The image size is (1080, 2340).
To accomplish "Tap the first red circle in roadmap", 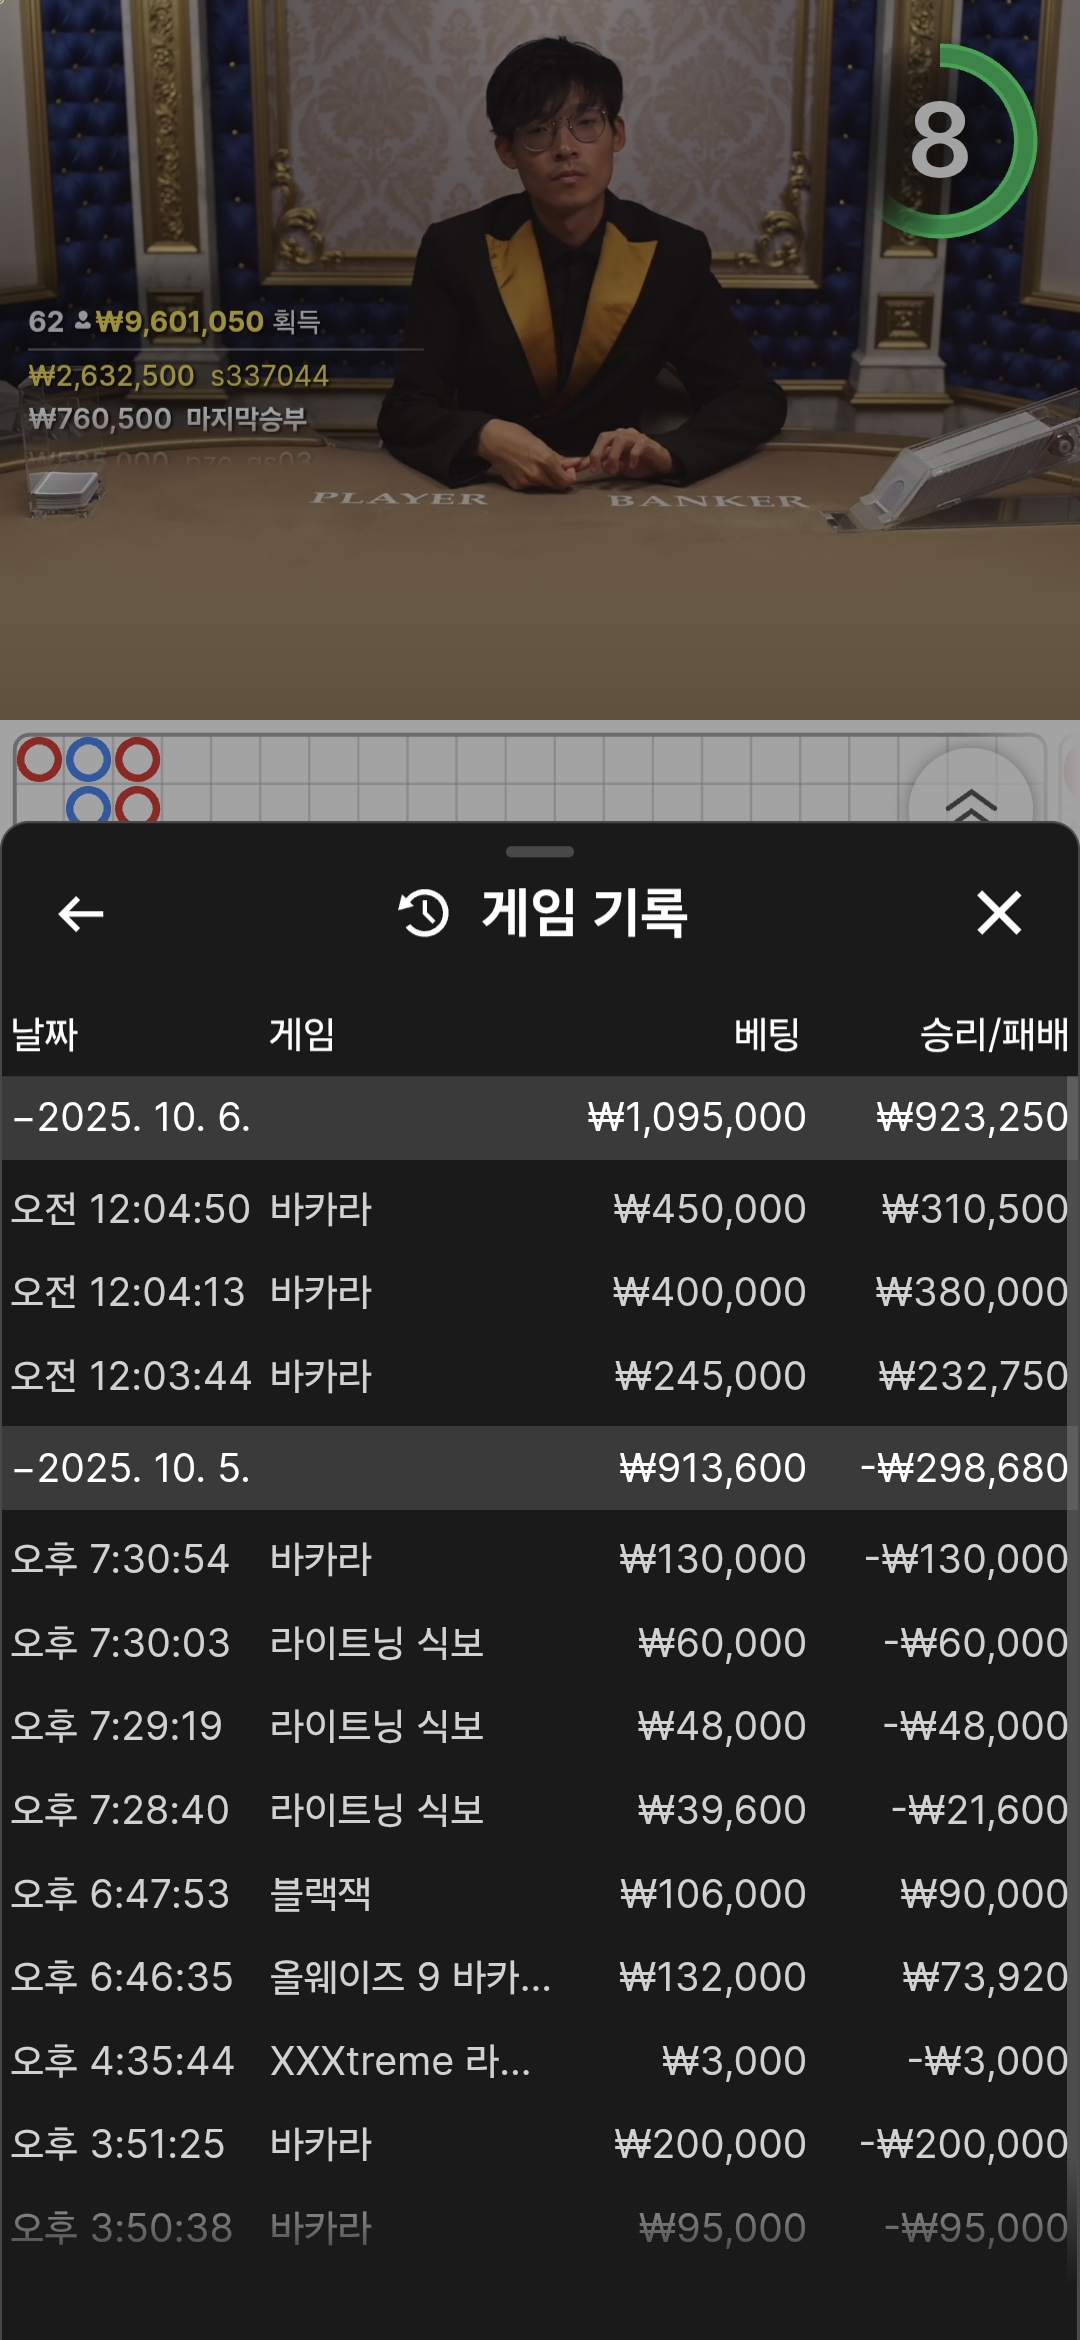I will [40, 760].
